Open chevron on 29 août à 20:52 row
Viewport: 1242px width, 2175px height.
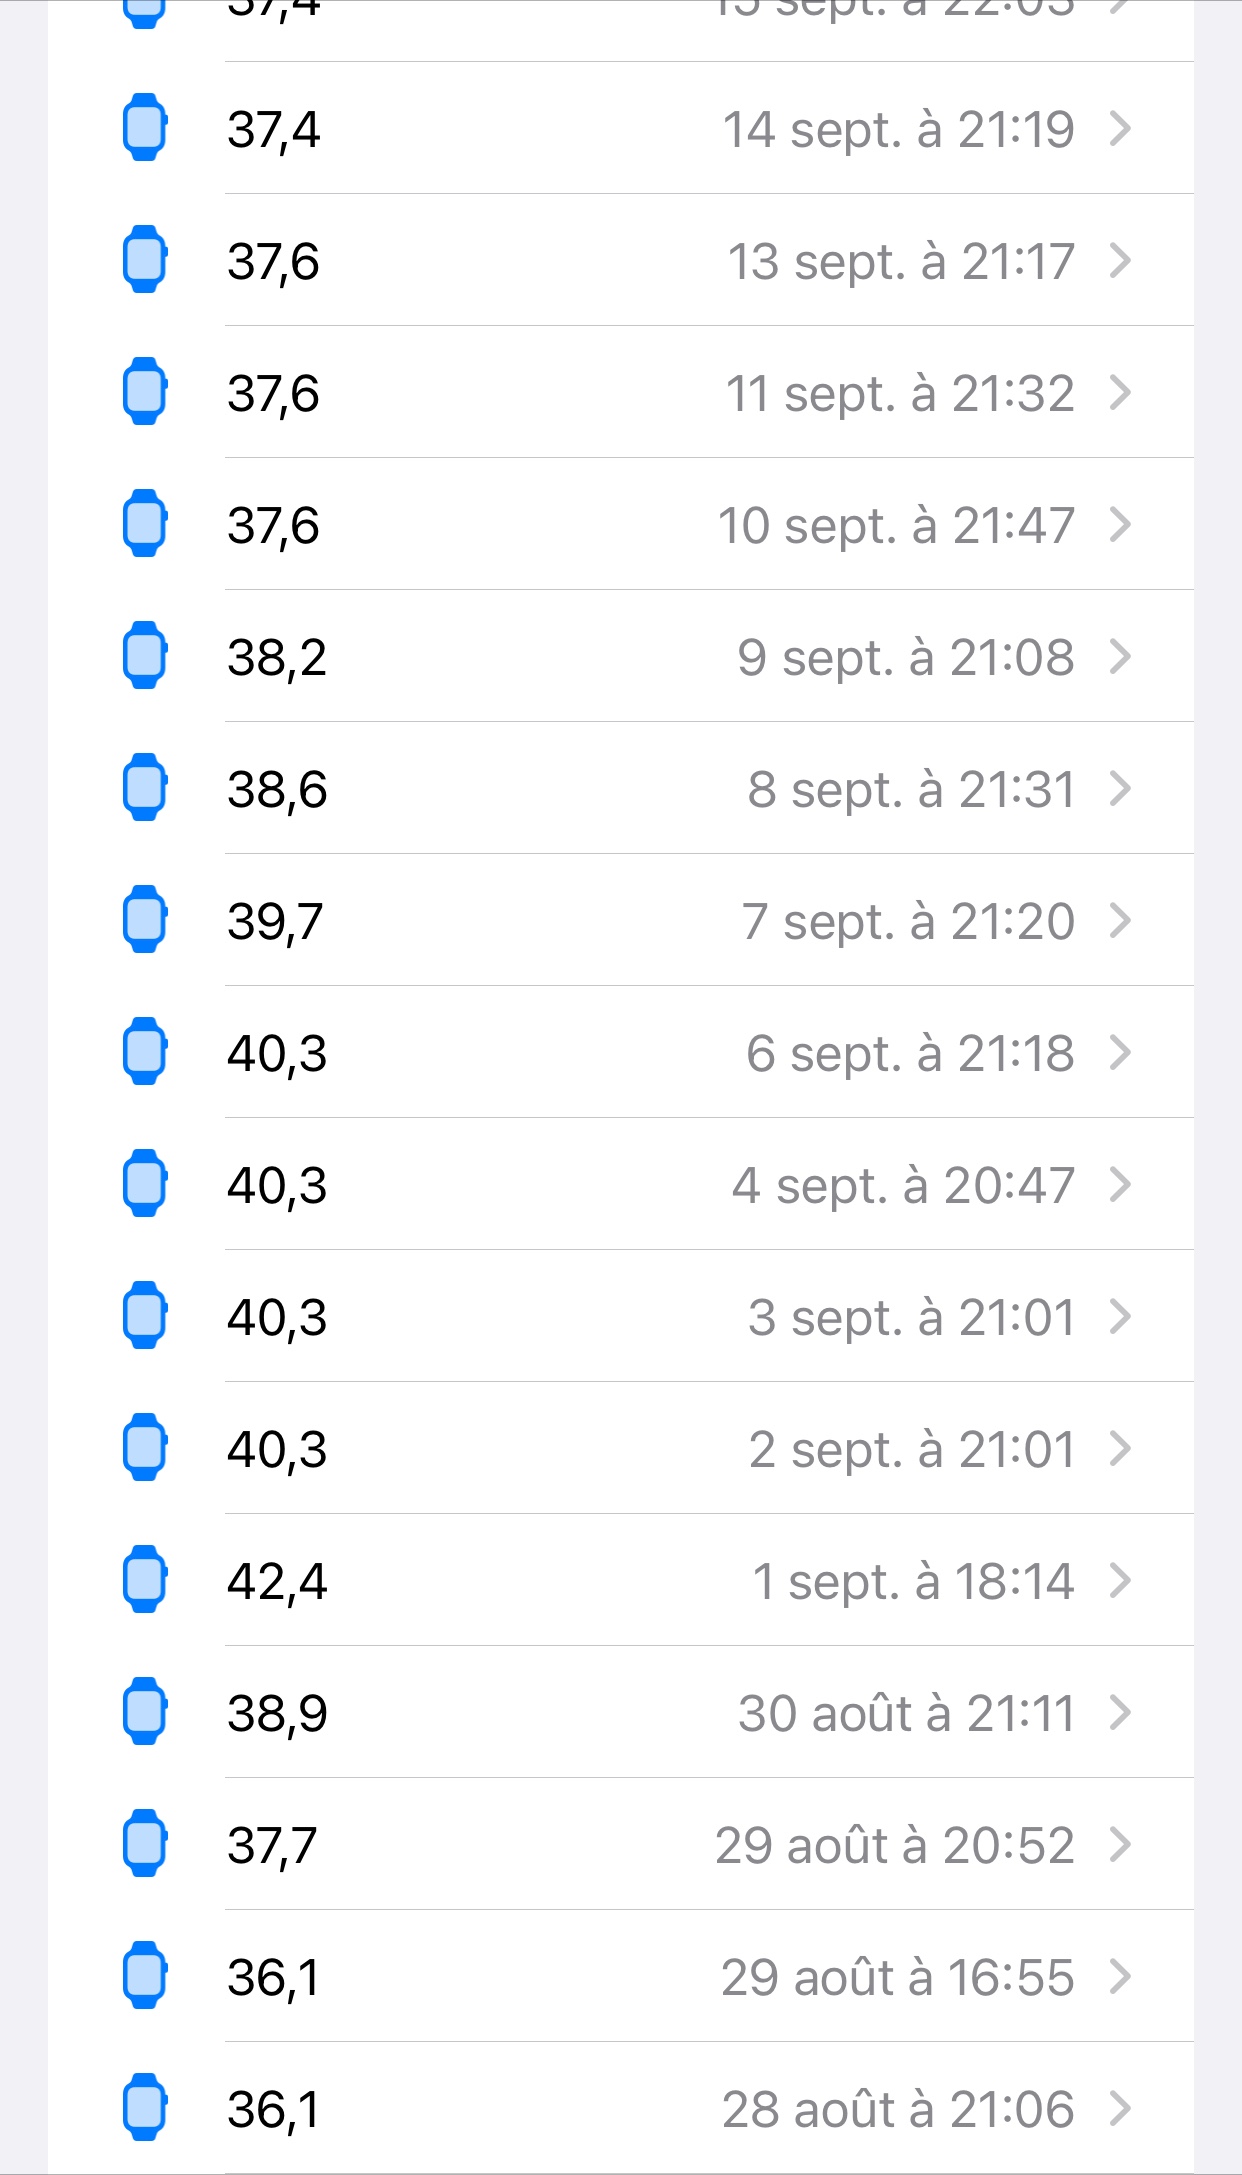point(1120,1845)
